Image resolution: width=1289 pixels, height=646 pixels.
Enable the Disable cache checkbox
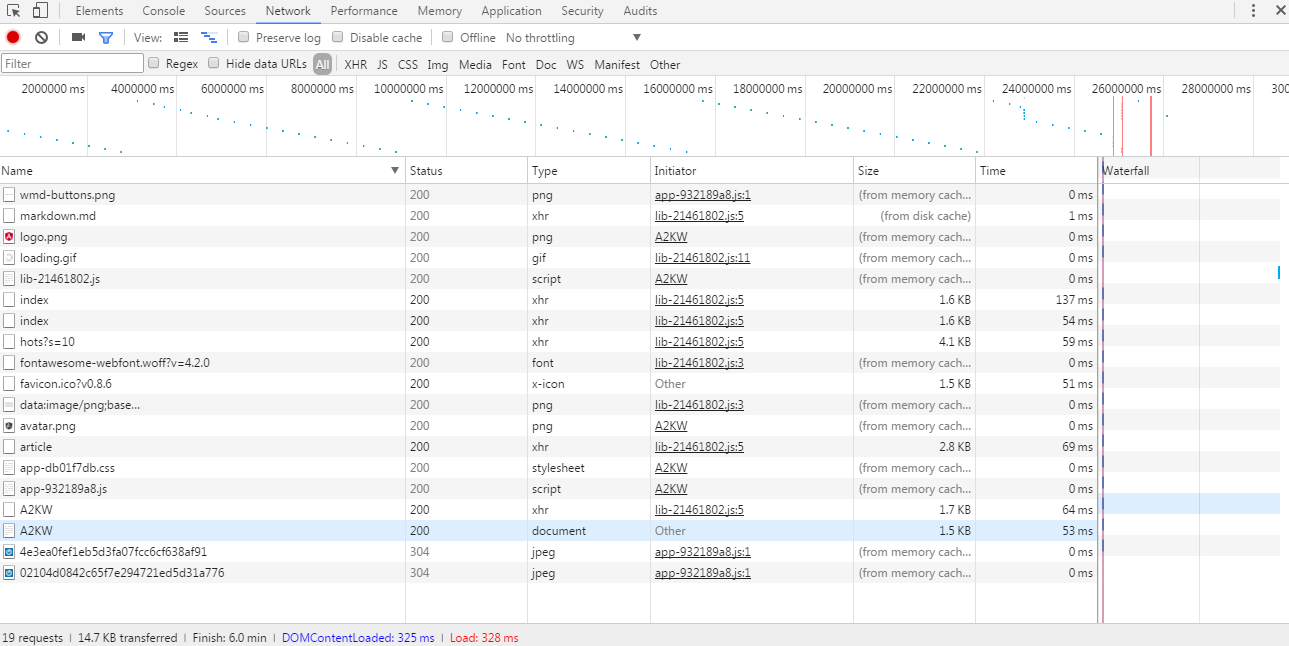[x=337, y=37]
